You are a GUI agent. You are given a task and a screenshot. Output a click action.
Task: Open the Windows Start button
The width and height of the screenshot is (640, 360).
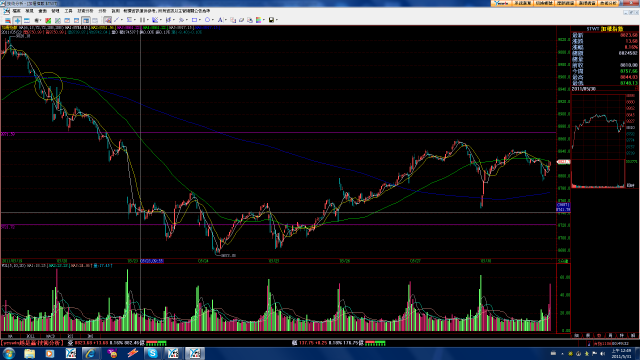[x=9, y=353]
